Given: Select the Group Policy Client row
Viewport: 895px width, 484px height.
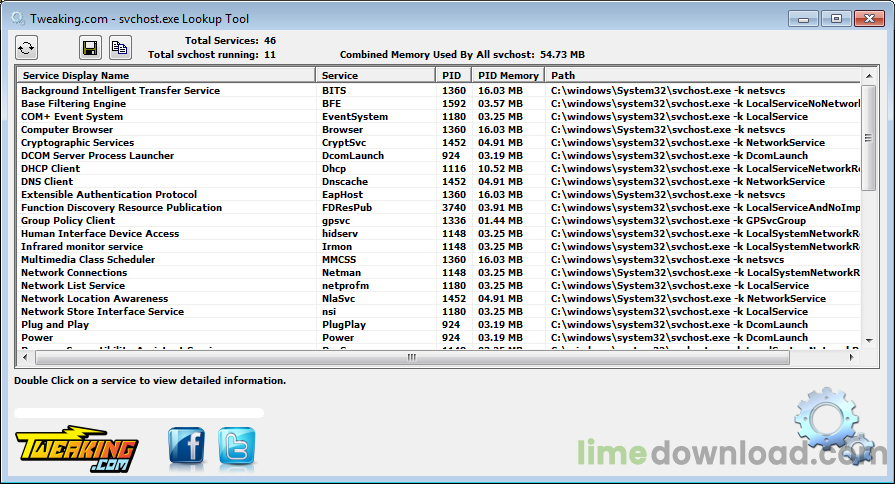Looking at the screenshot, I should tap(68, 221).
